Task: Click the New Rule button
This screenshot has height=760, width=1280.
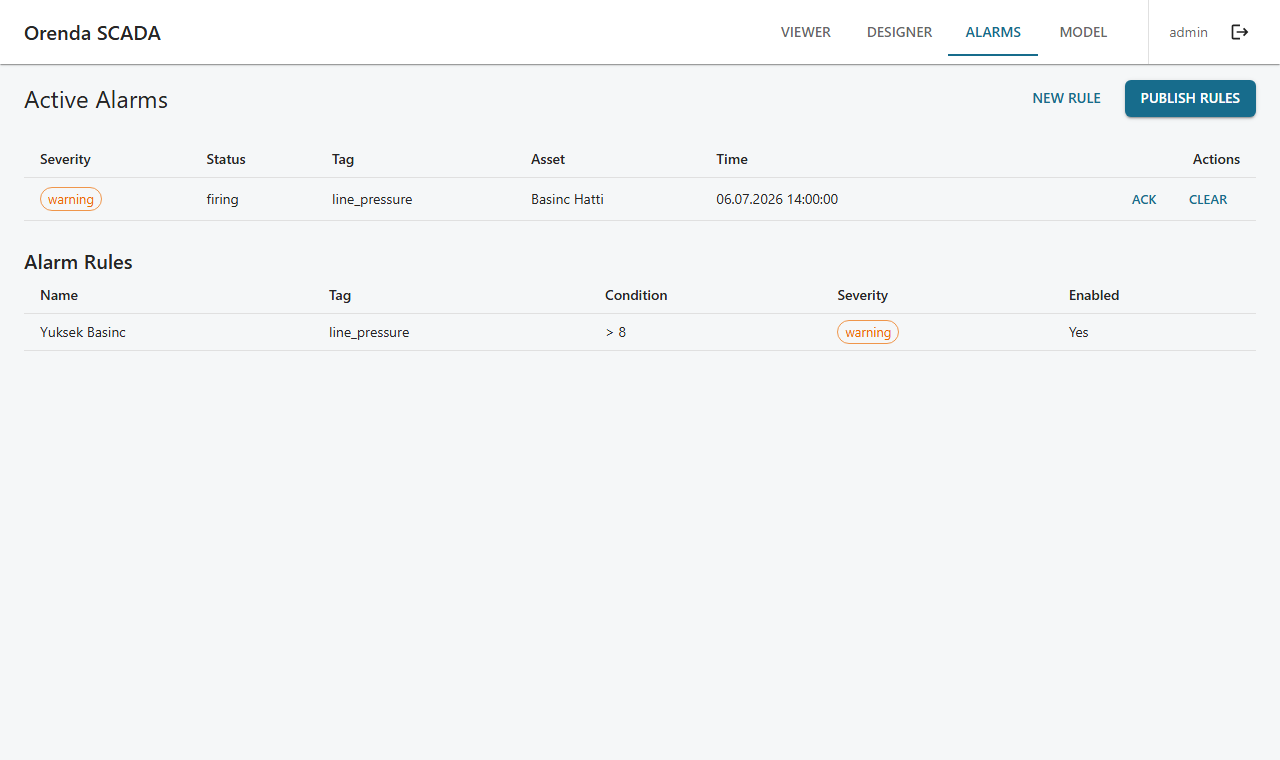Action: point(1066,98)
